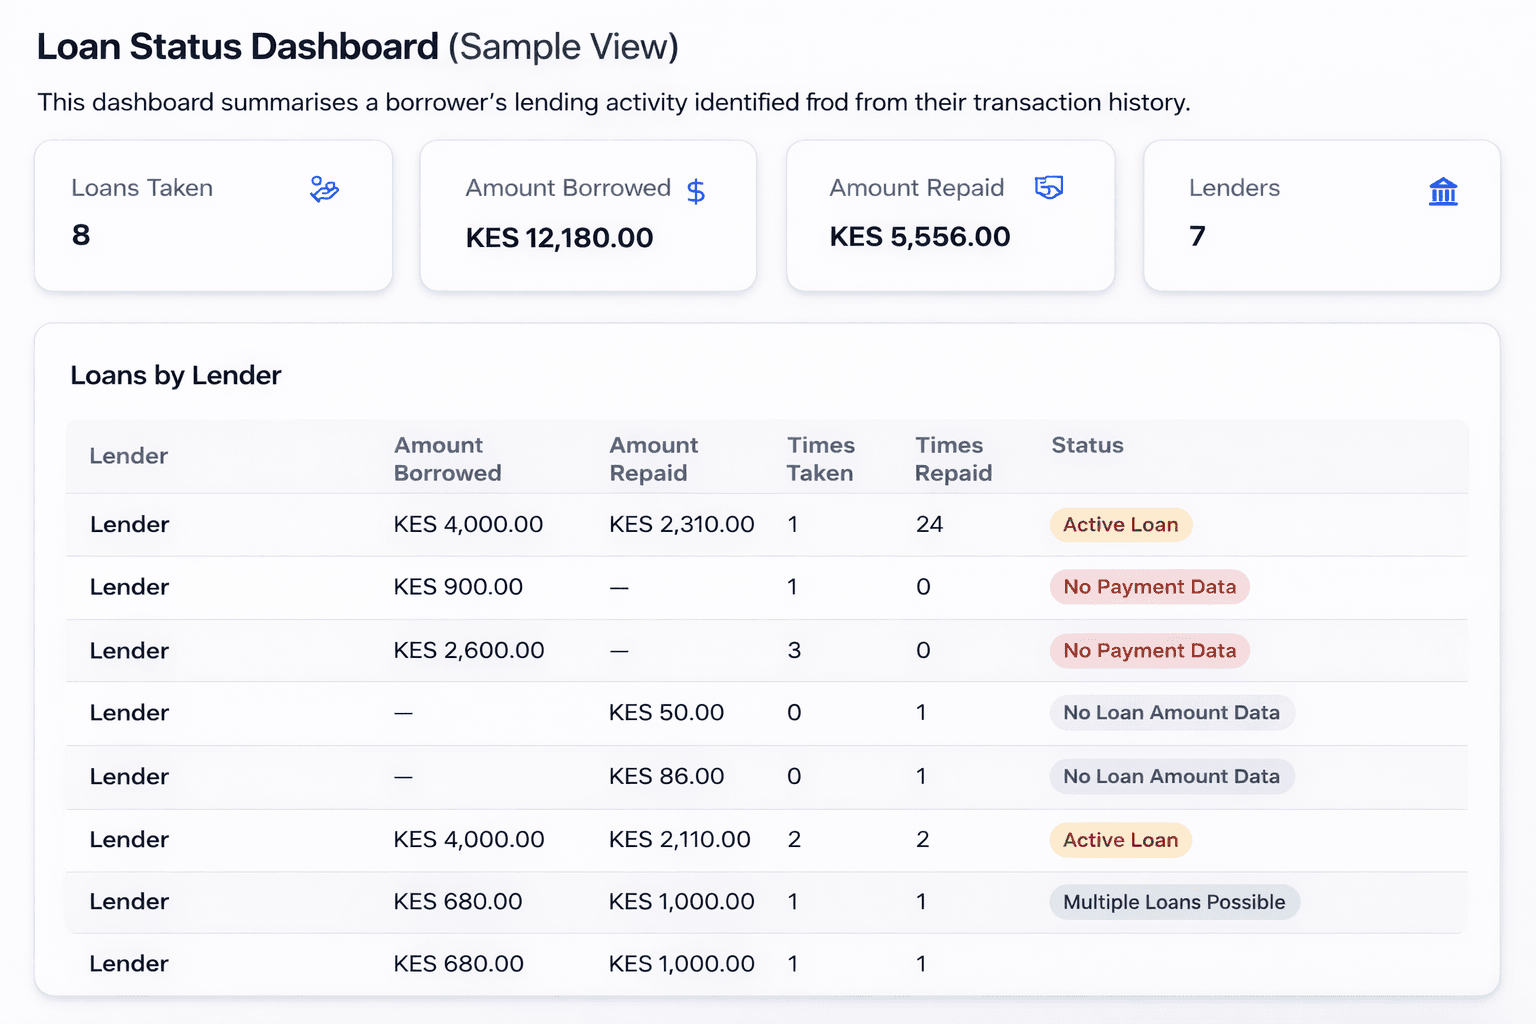Select the No Payment Data badge on the KES 2,600.00 row
The image size is (1536, 1024).
point(1148,650)
